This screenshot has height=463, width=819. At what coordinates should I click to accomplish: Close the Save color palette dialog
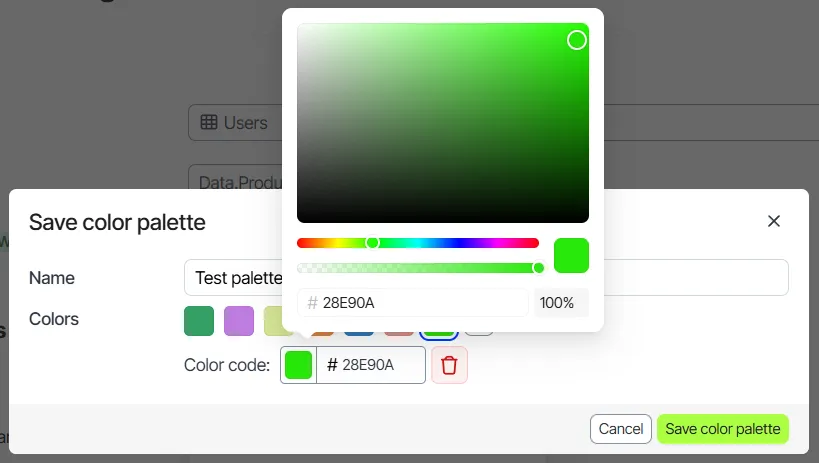tap(774, 221)
